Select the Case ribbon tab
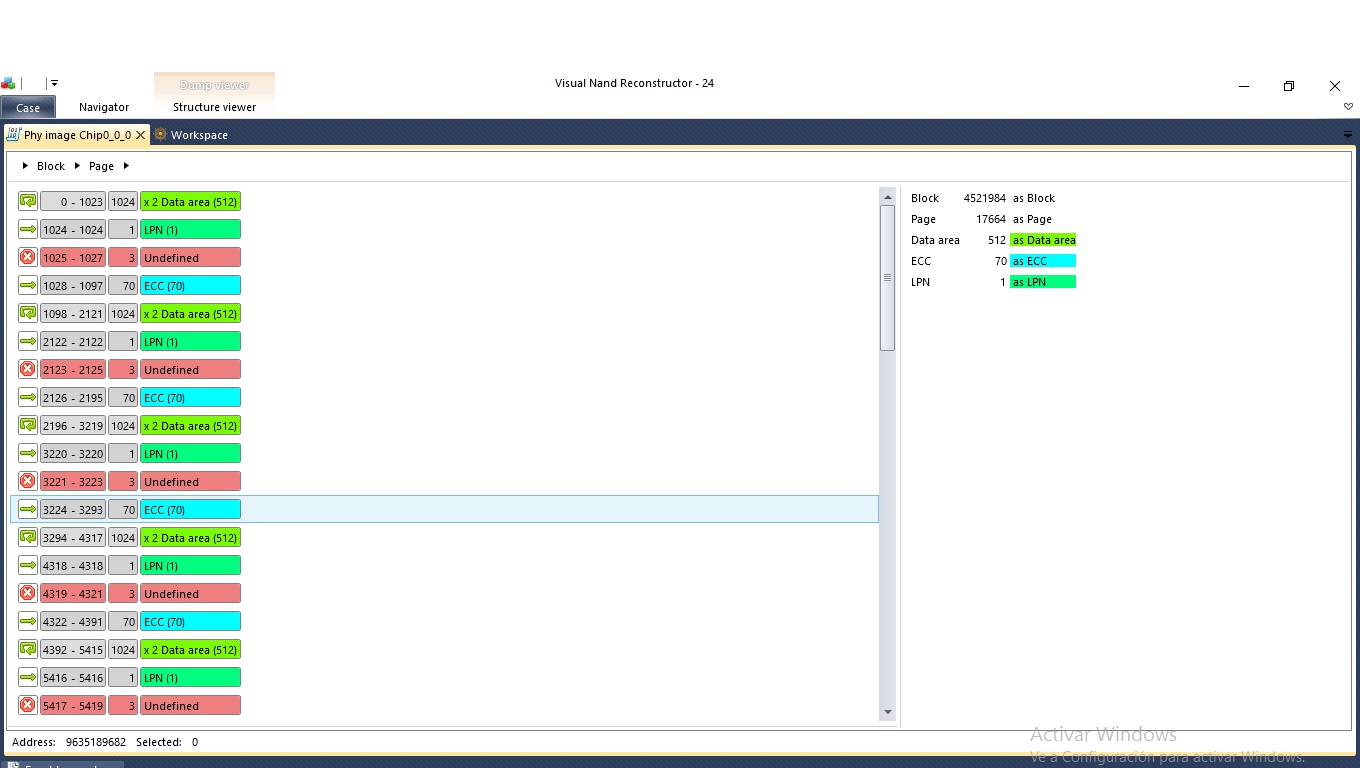 pyautogui.click(x=28, y=107)
